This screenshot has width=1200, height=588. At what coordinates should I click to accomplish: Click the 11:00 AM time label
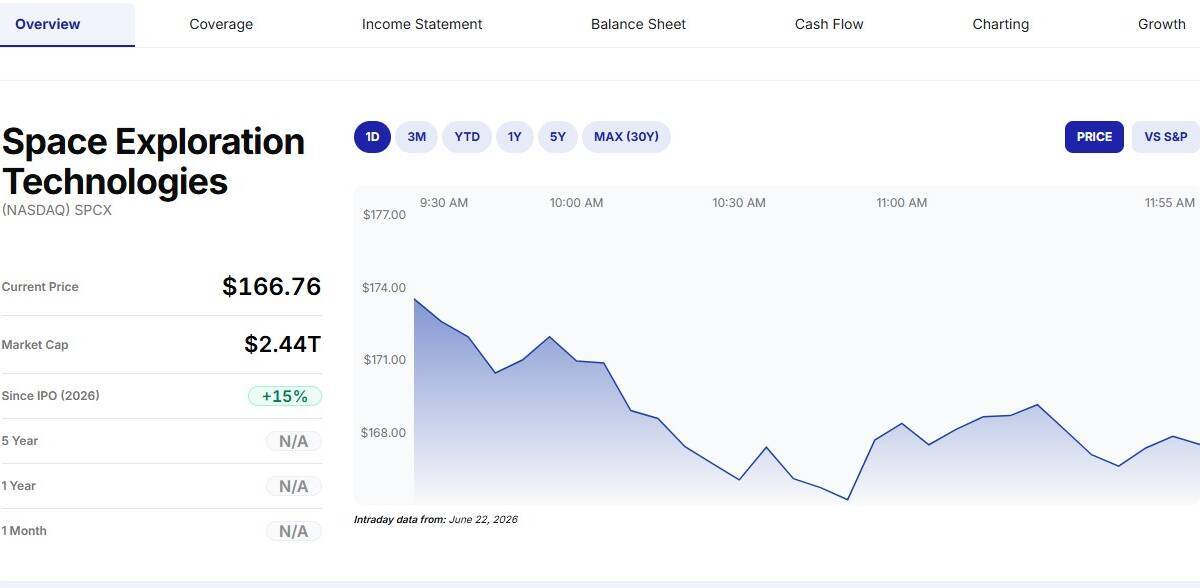point(902,203)
